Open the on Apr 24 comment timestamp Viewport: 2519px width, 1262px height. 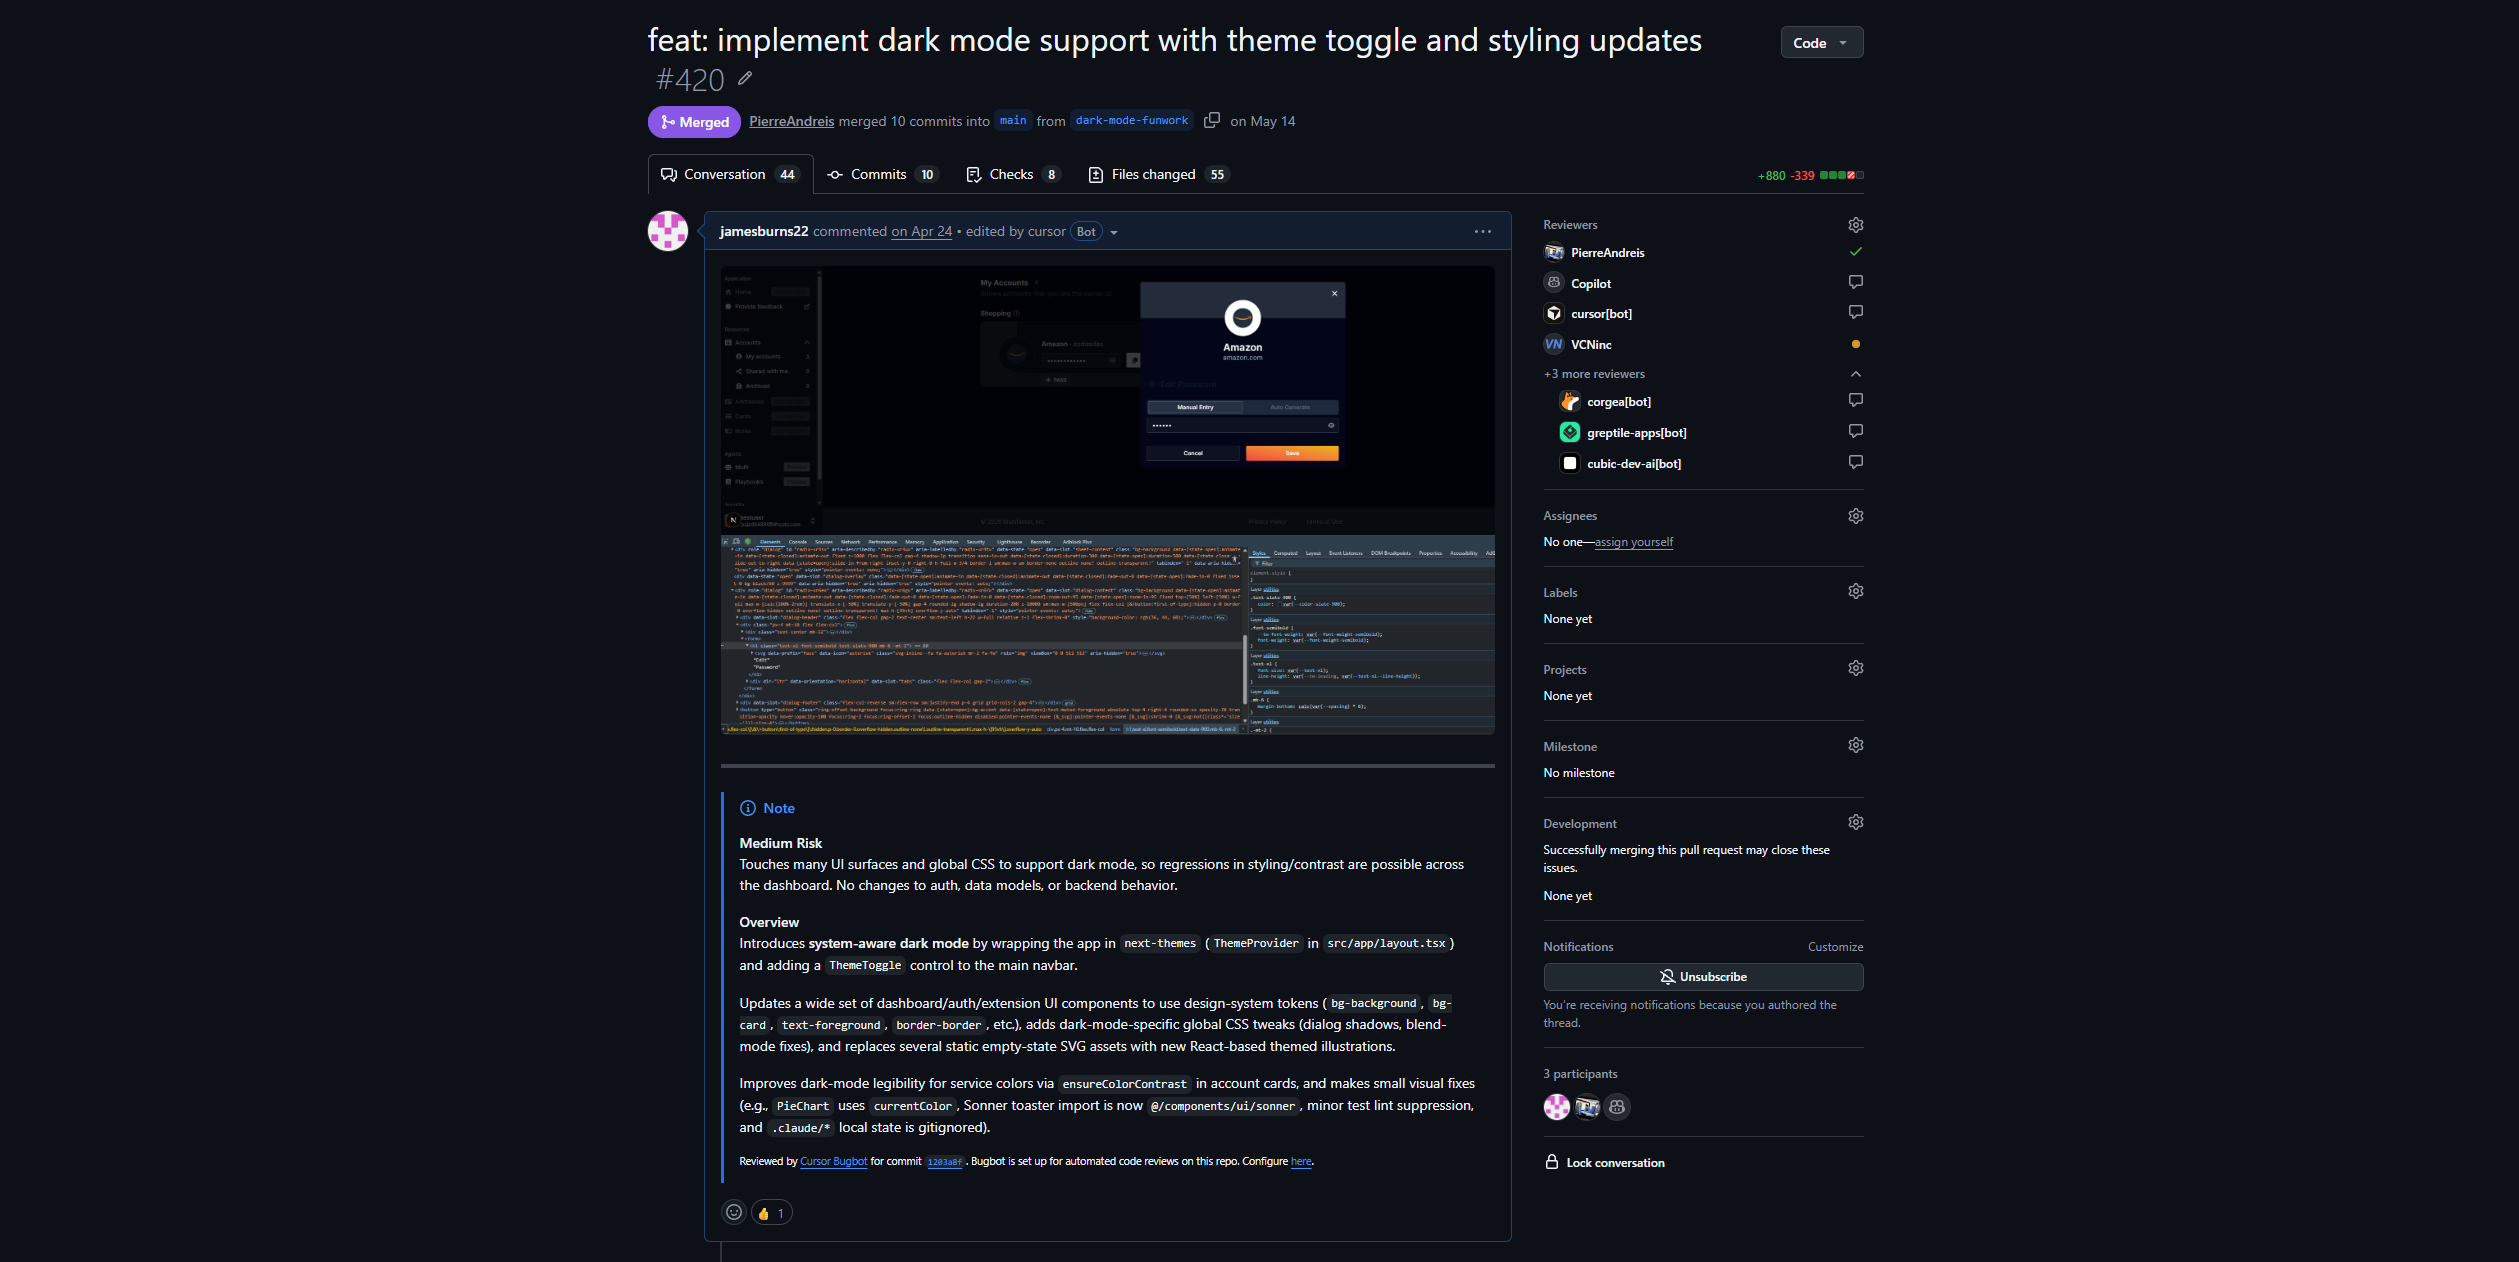[921, 231]
